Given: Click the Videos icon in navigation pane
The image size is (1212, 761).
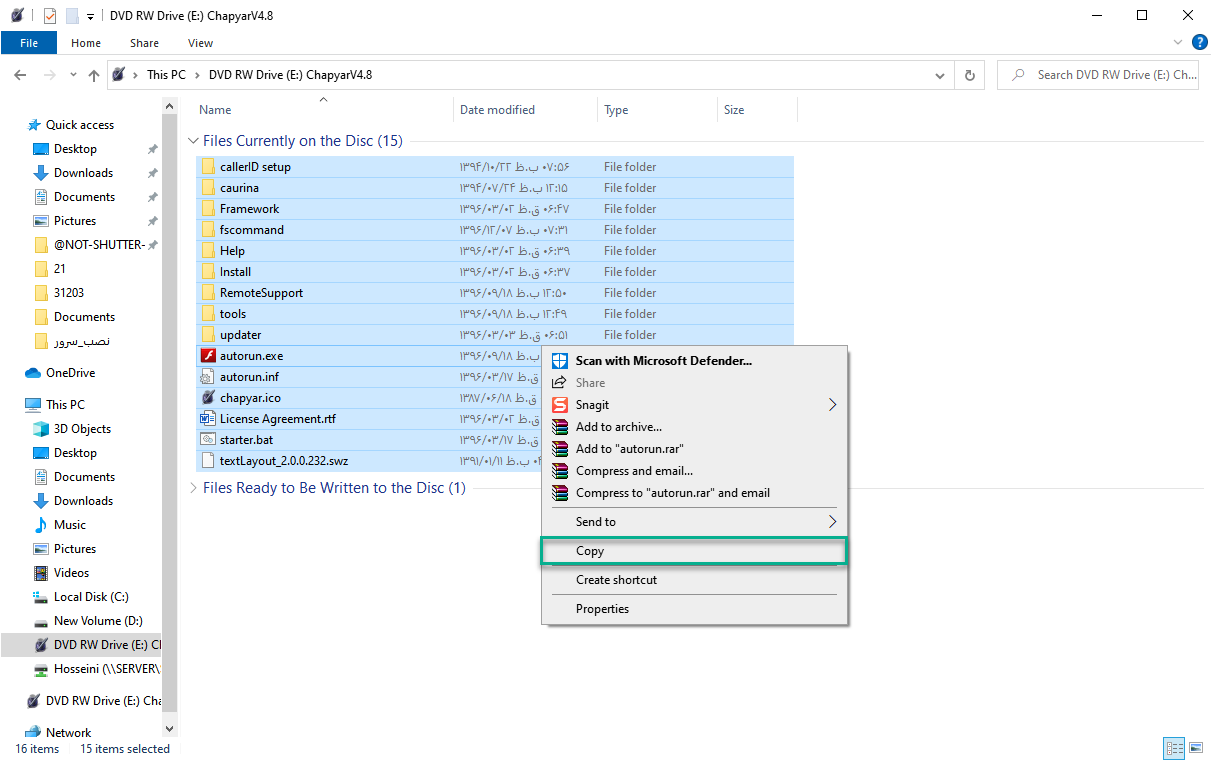Looking at the screenshot, I should point(41,573).
